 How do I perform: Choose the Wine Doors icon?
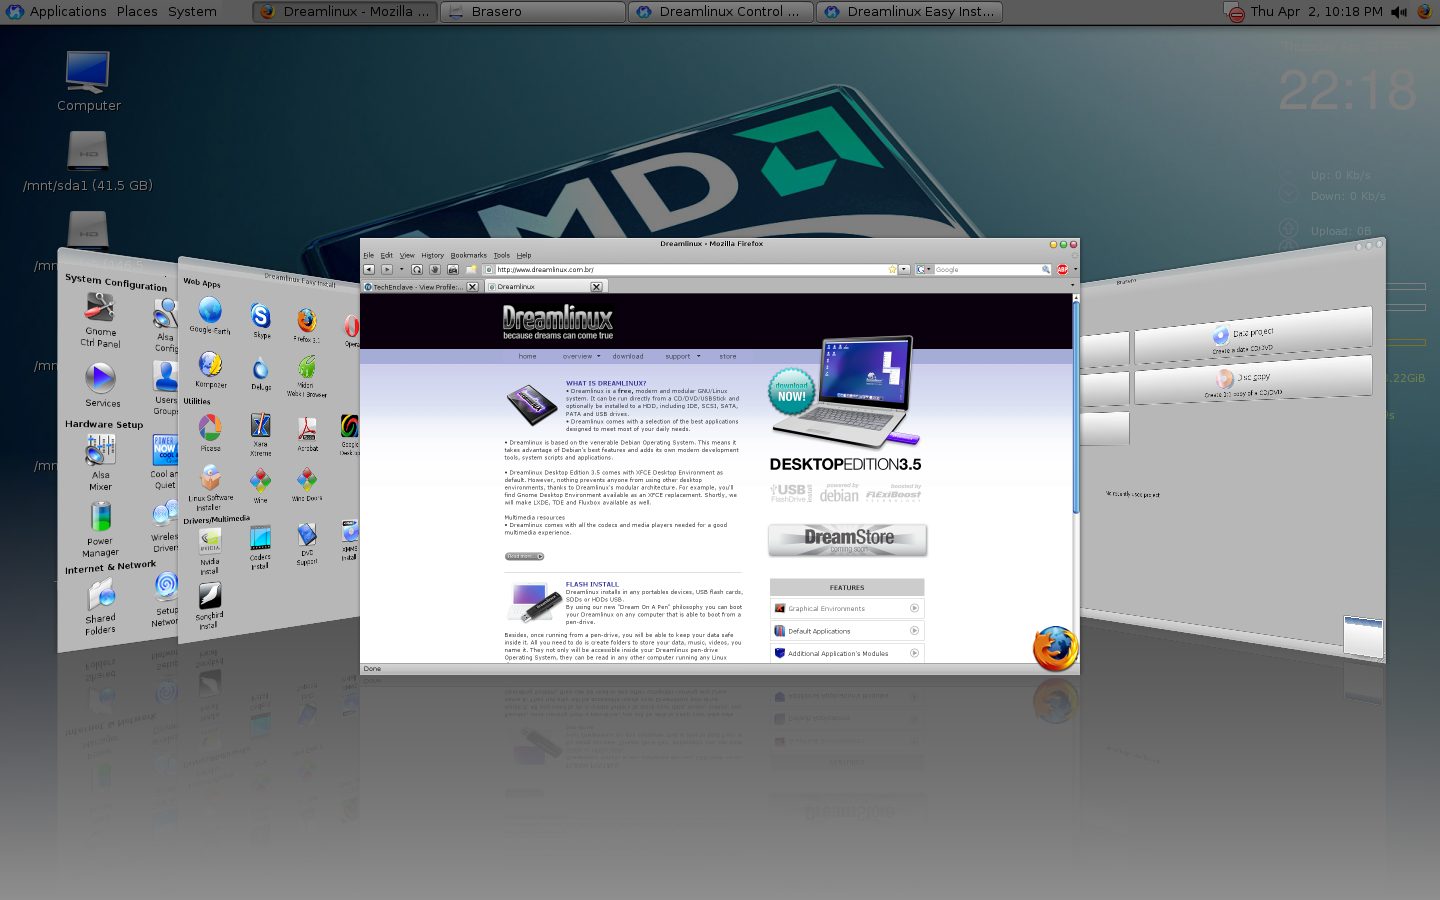(x=307, y=478)
